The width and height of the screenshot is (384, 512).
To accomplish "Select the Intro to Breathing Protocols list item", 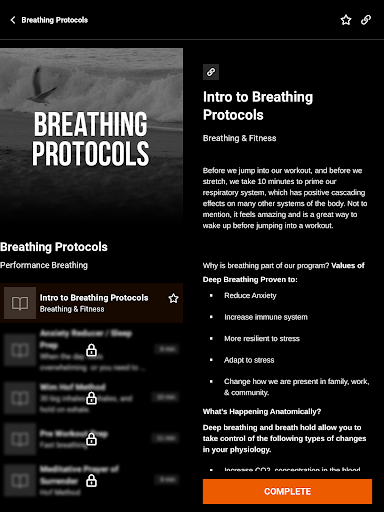I will coord(91,303).
